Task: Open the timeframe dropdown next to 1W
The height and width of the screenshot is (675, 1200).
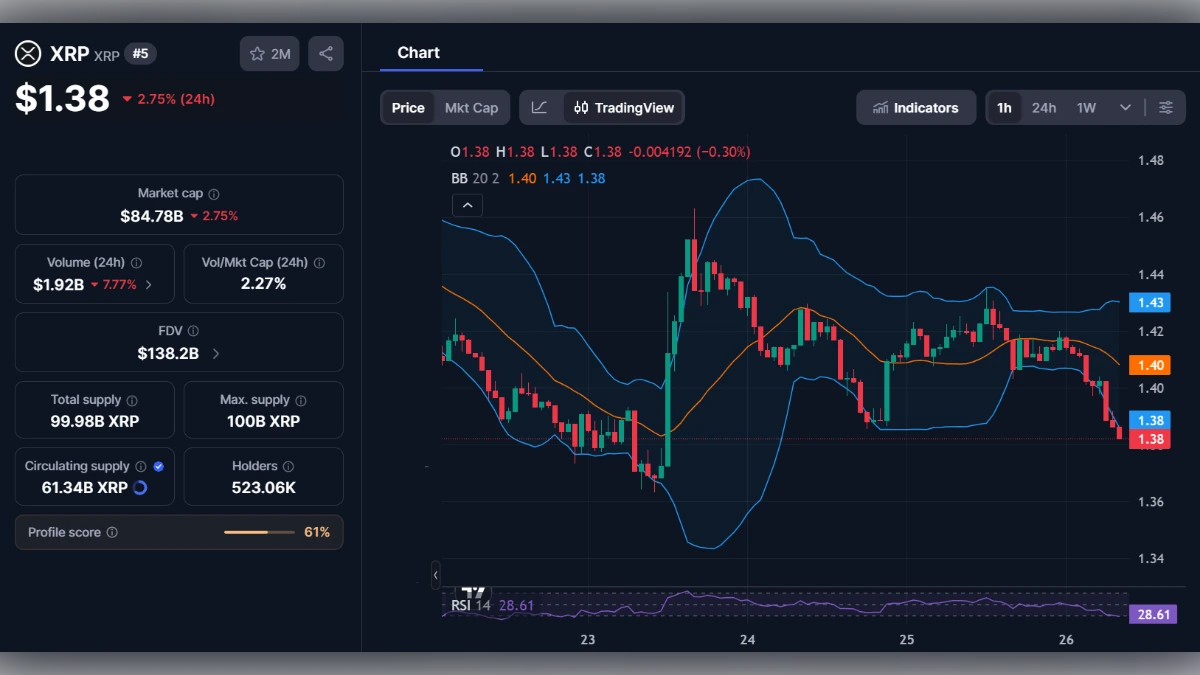Action: [1124, 107]
